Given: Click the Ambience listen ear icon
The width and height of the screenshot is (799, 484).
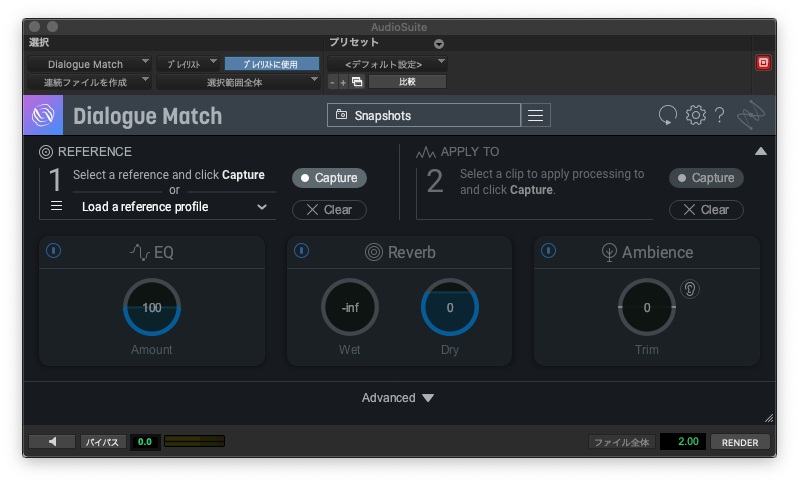Looking at the screenshot, I should coord(689,289).
